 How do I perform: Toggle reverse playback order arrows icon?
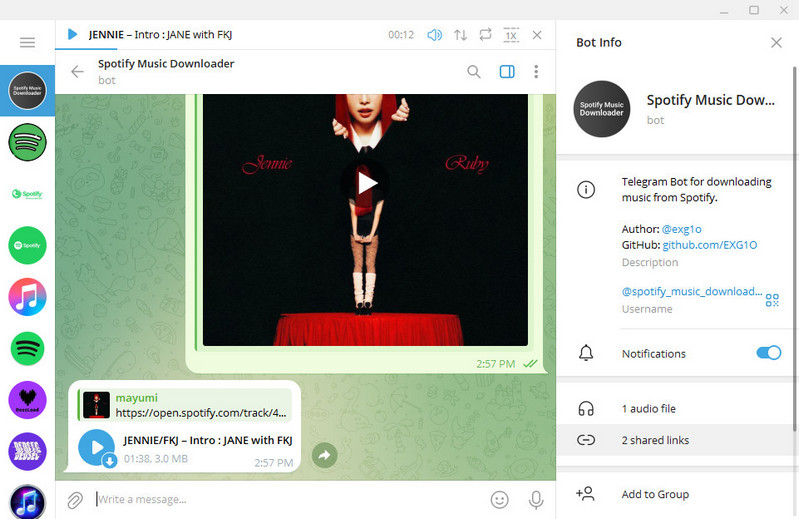(461, 35)
